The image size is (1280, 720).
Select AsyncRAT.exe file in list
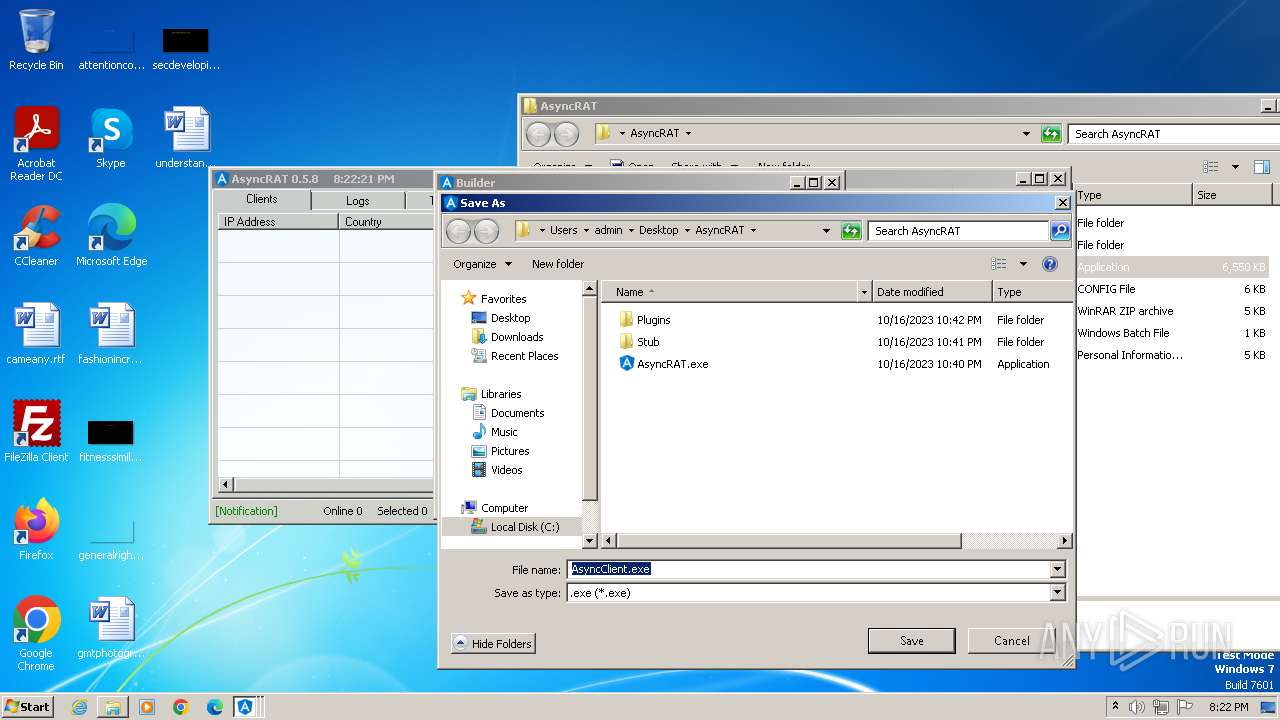tap(663, 364)
